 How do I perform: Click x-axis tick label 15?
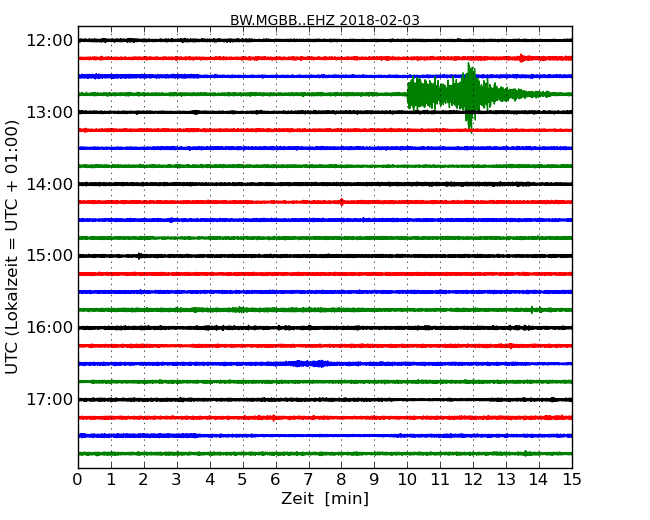tap(572, 480)
